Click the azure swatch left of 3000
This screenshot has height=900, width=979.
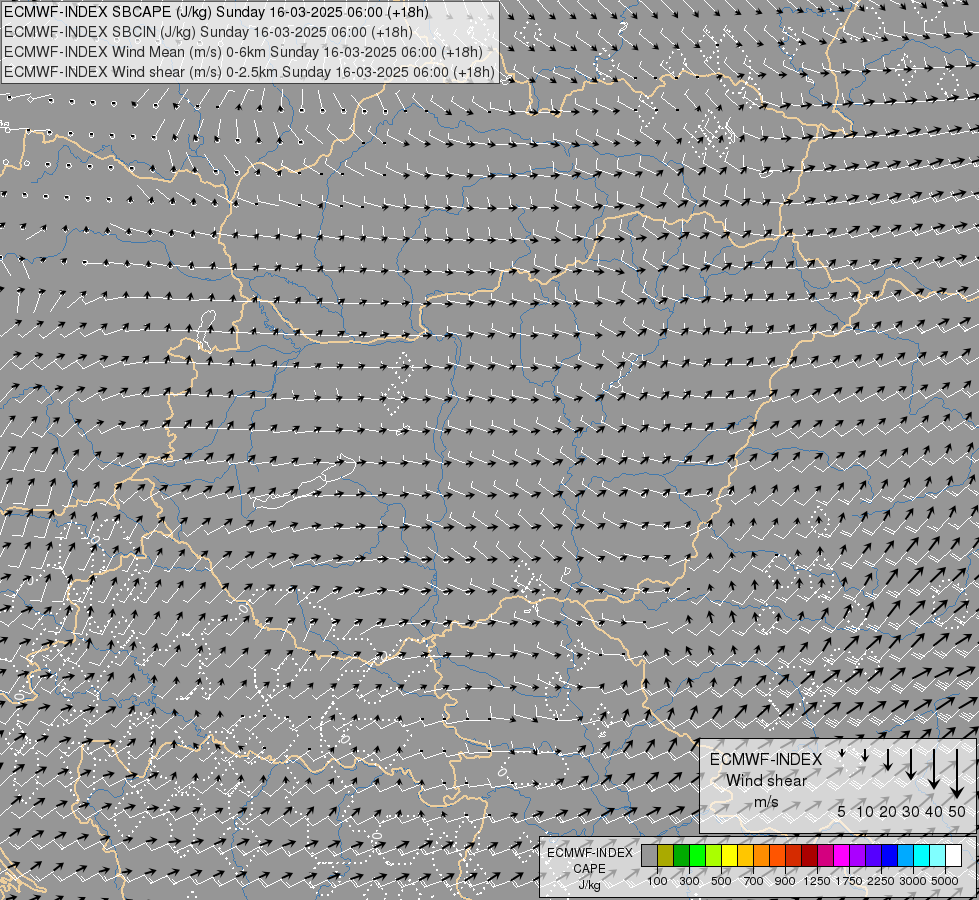click(906, 855)
